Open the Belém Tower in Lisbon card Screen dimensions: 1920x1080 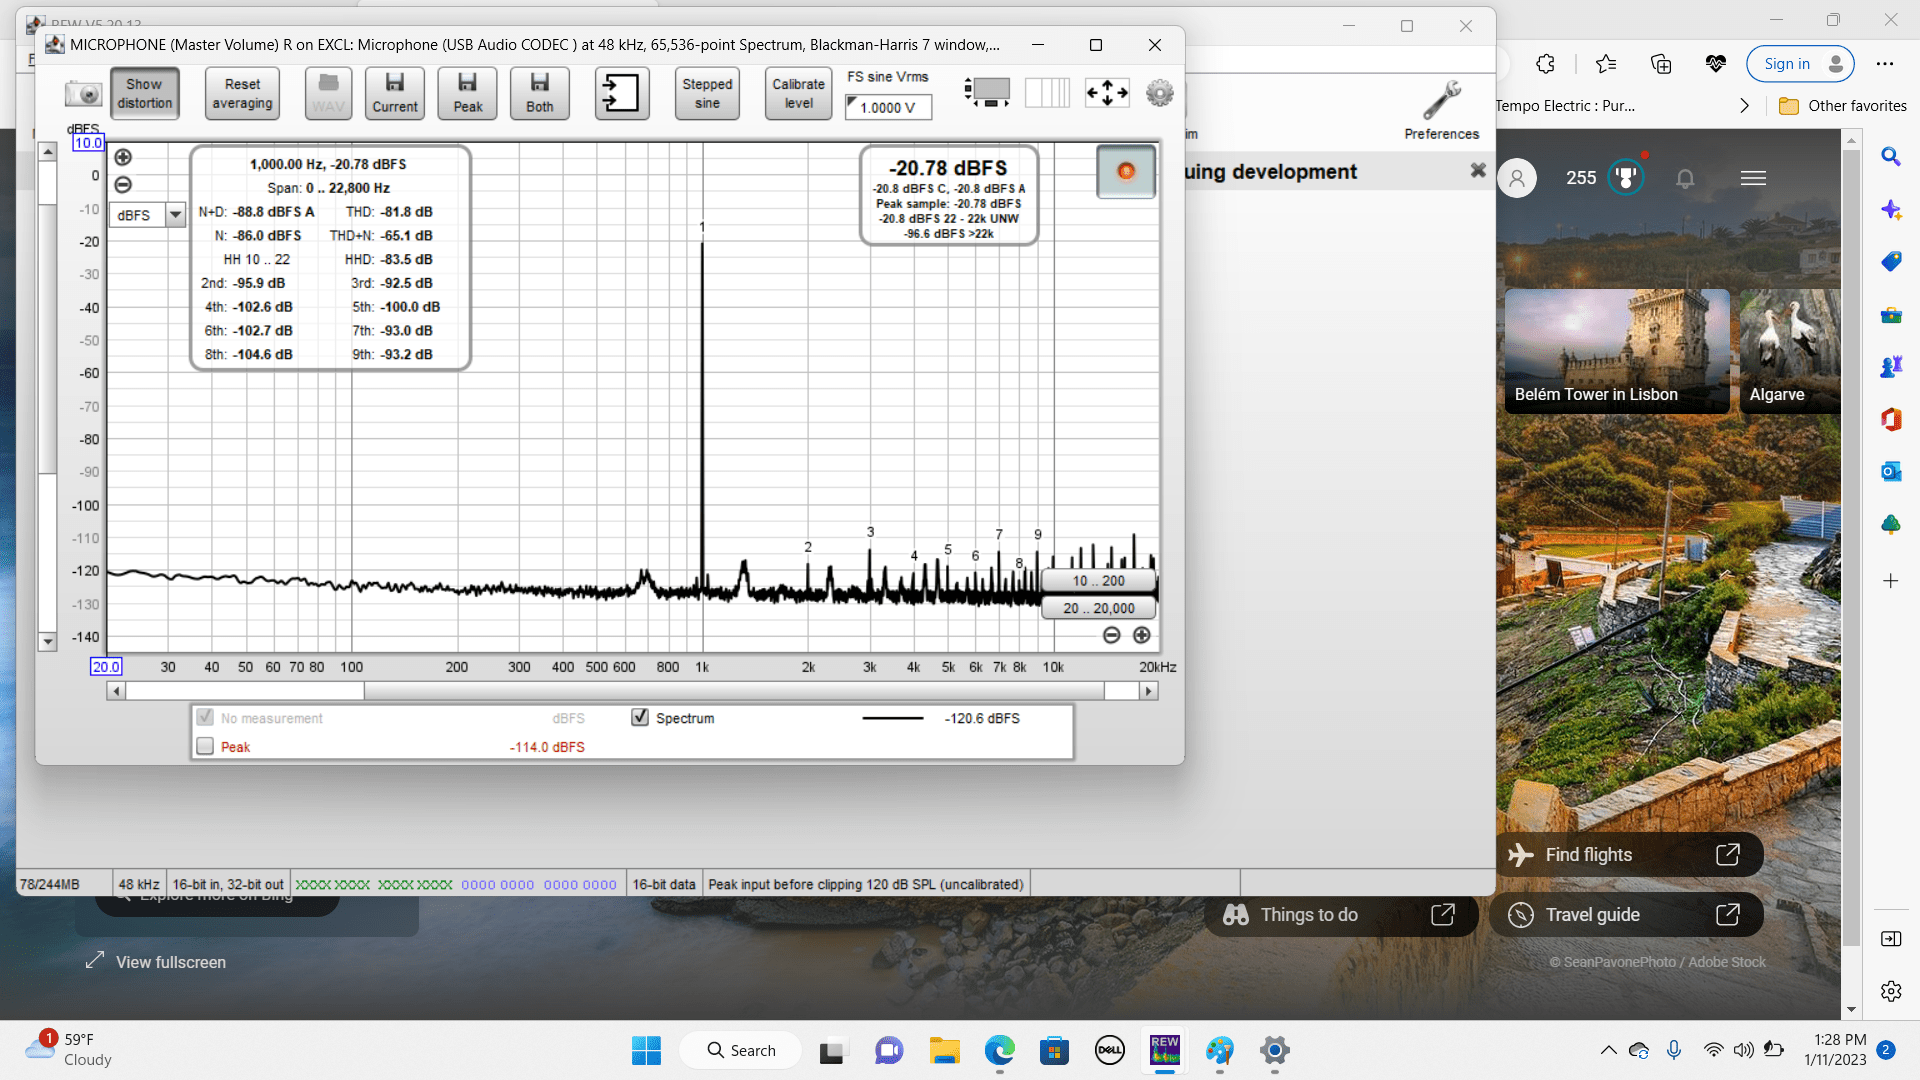click(x=1617, y=351)
